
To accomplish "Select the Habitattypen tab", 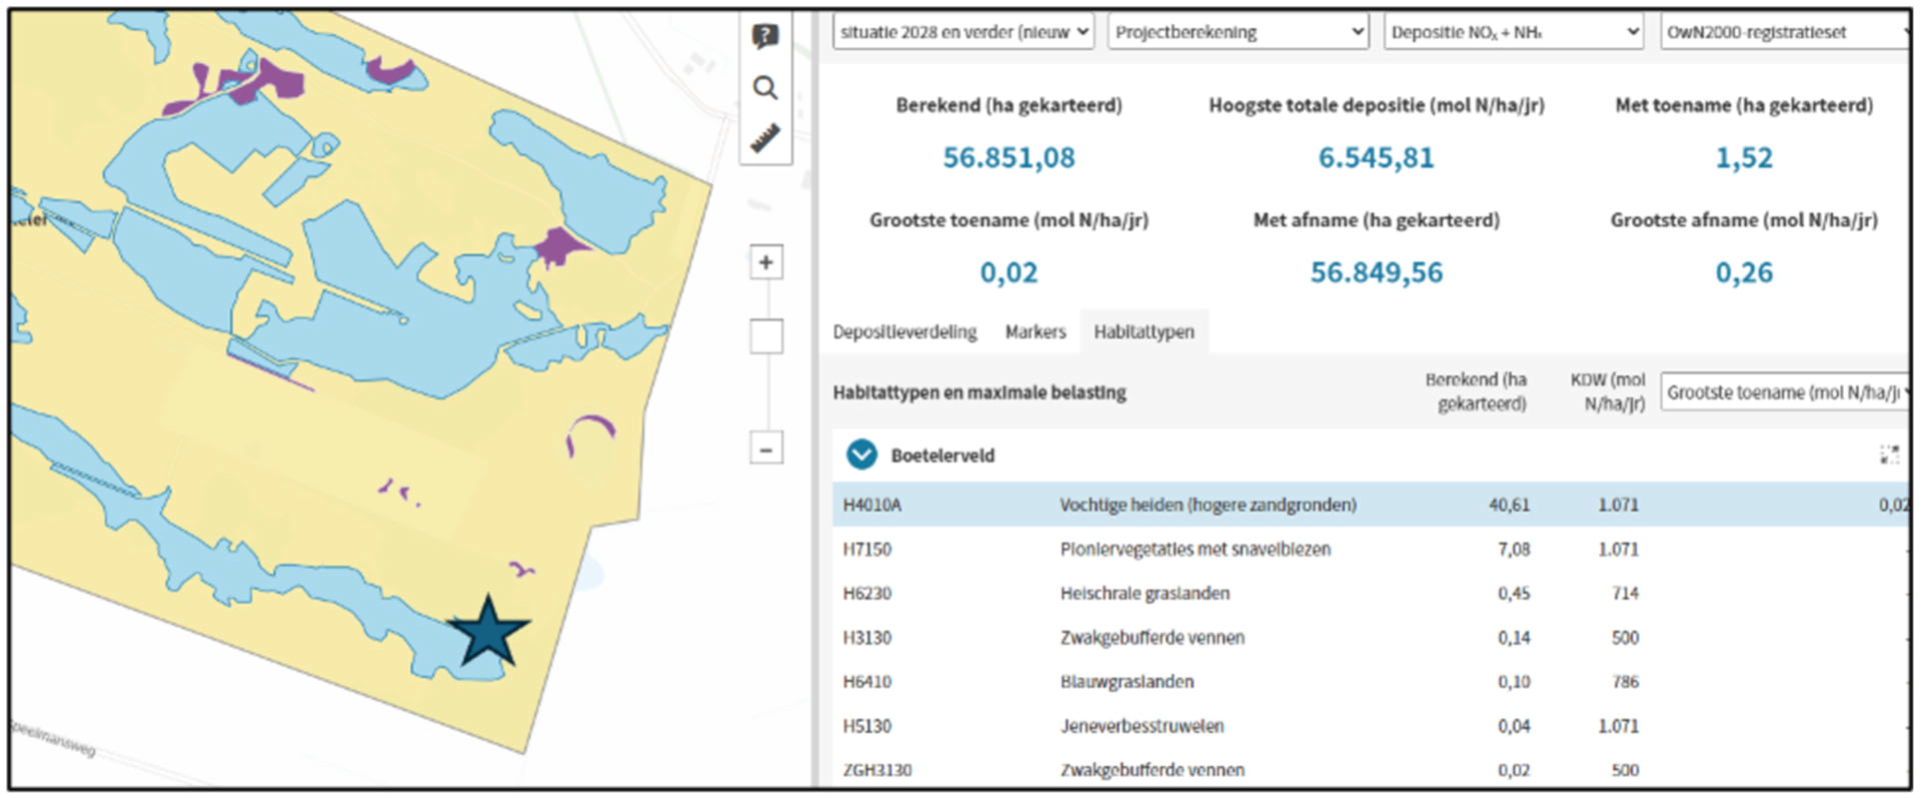I will [x=1144, y=332].
